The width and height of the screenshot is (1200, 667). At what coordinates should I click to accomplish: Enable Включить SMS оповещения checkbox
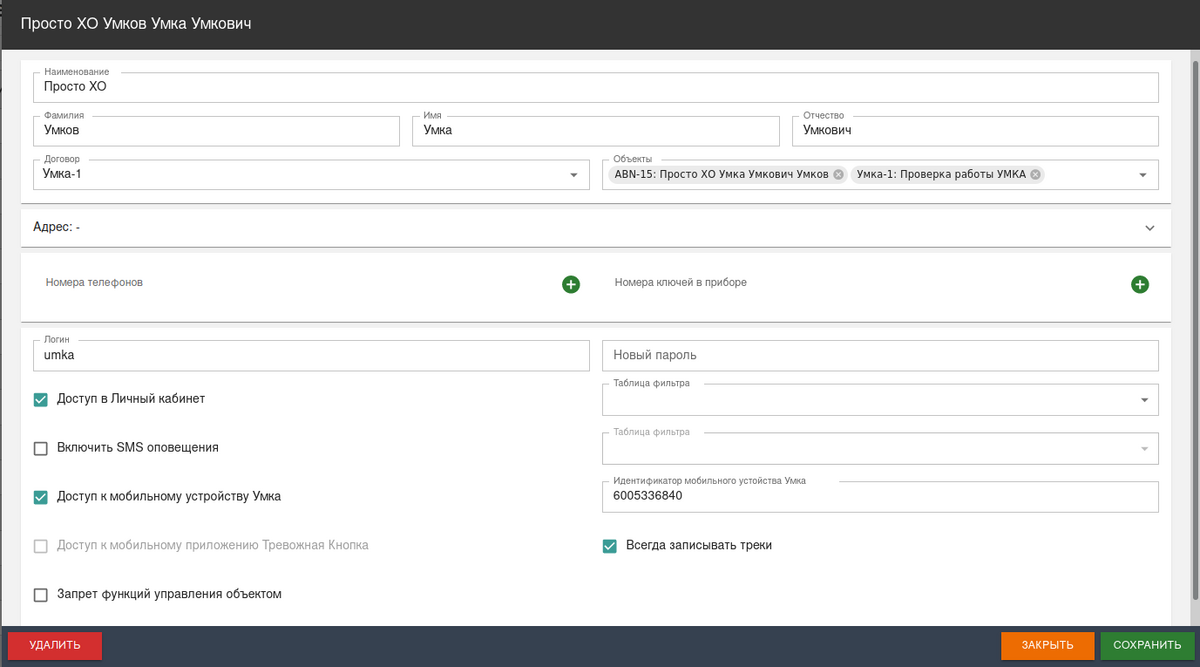point(41,448)
